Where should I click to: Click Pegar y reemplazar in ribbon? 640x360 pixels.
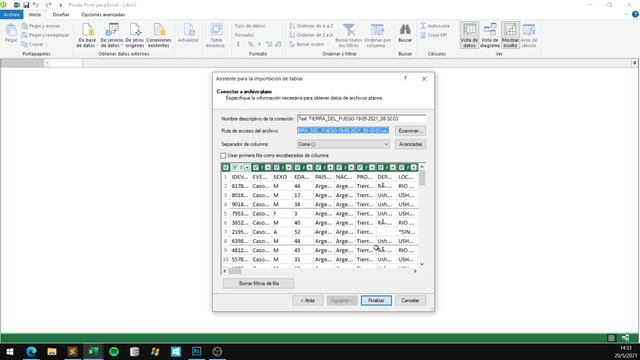tap(45, 35)
